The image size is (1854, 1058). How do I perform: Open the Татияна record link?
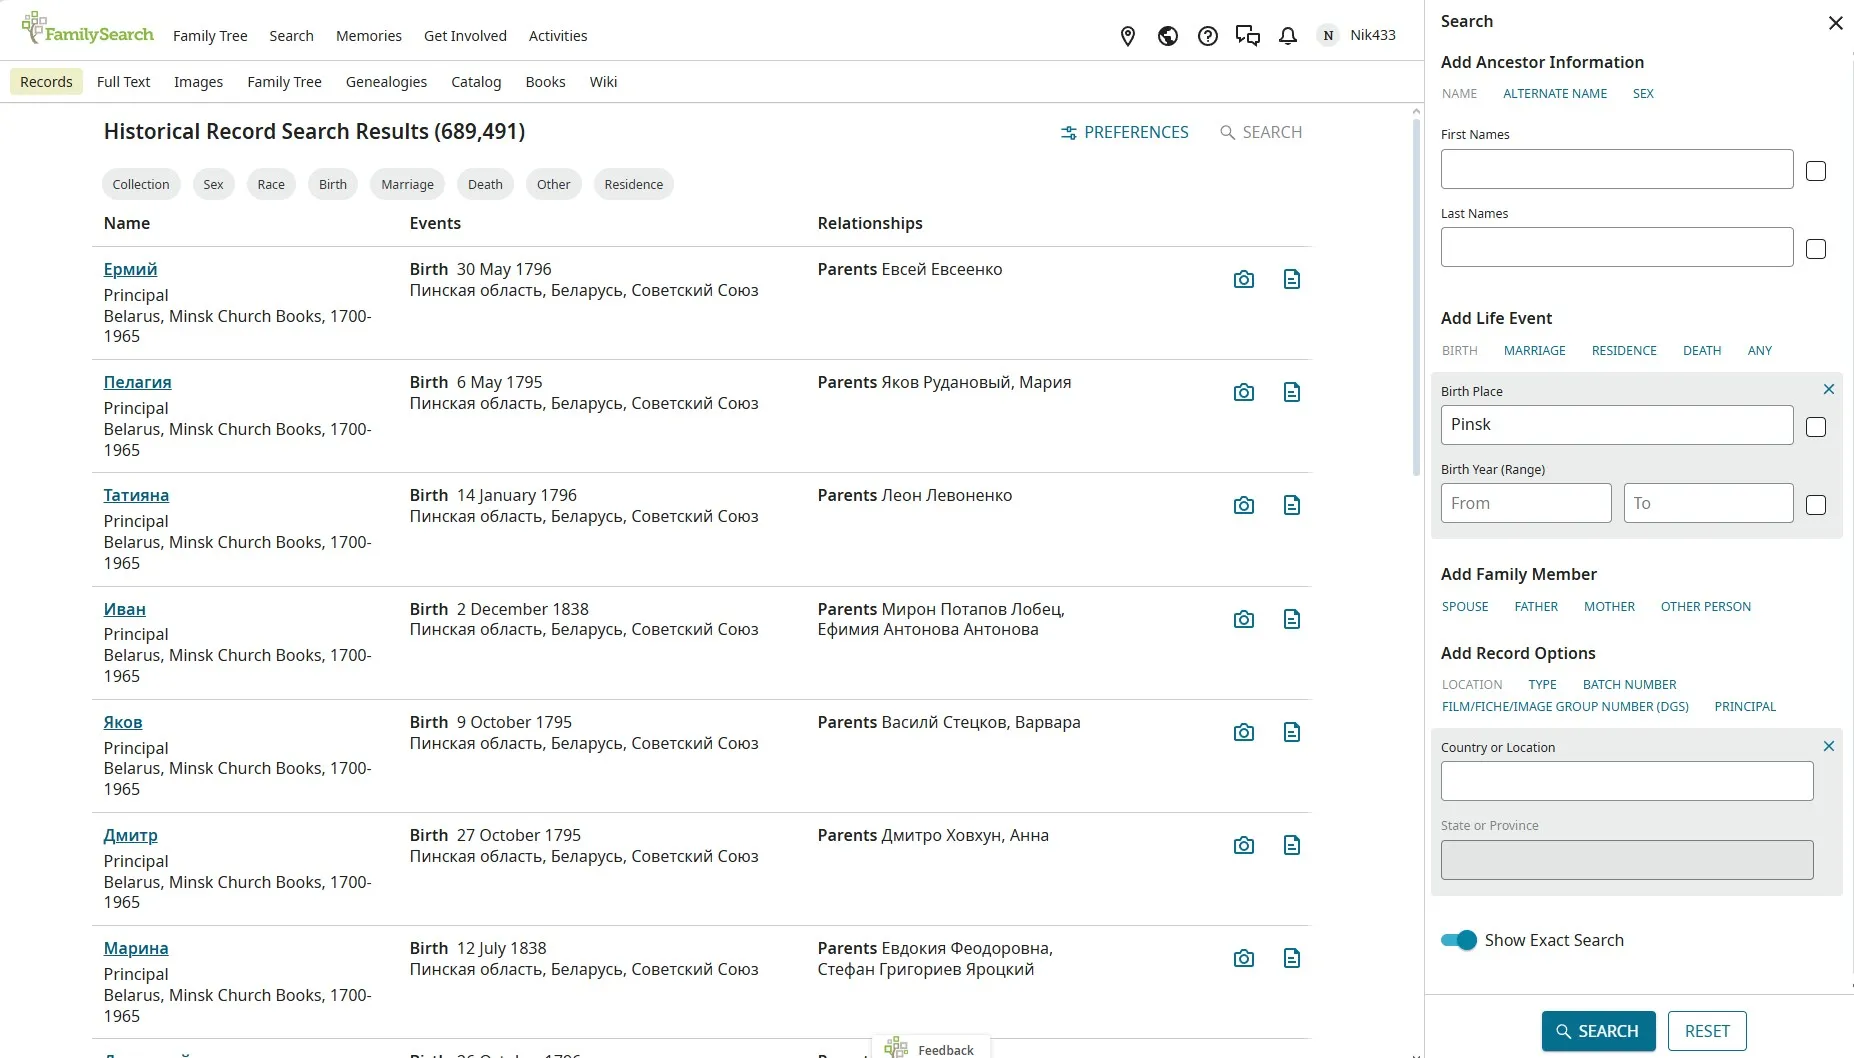[x=136, y=495]
